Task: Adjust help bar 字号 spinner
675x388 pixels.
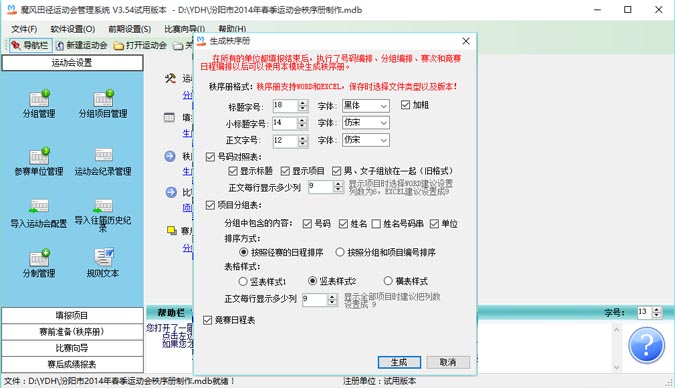Action: click(656, 312)
